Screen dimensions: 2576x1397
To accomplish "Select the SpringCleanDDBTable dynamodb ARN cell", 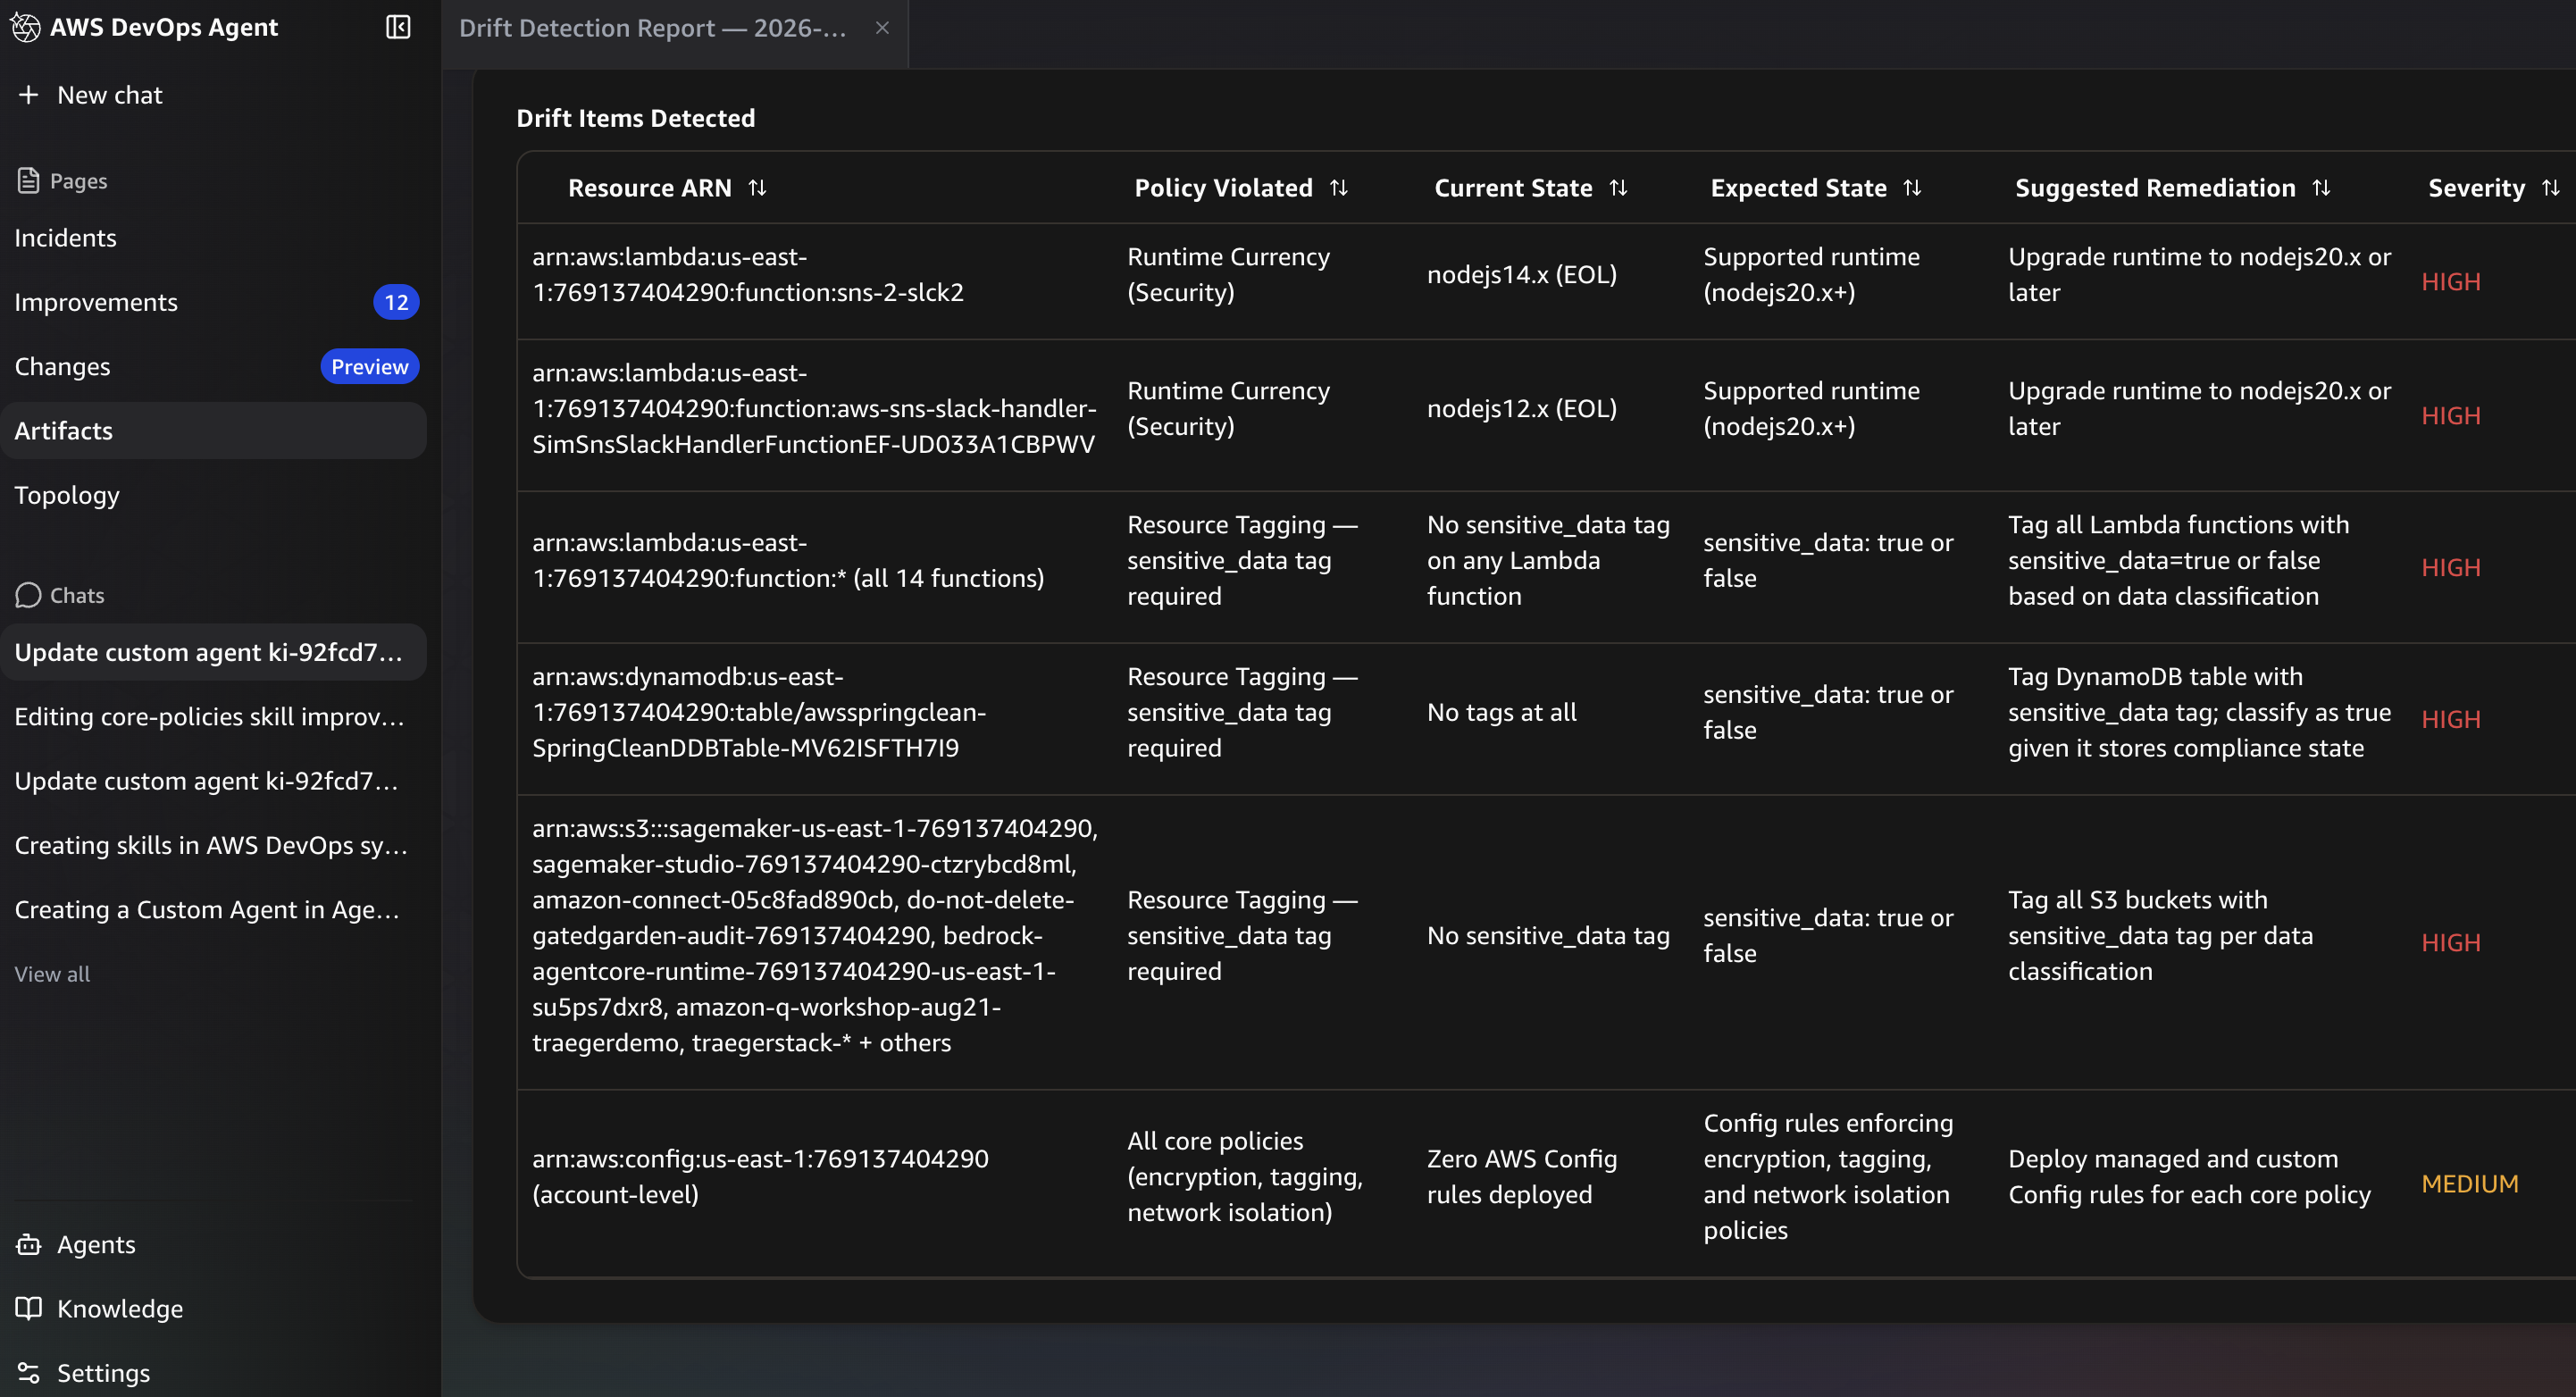I will tap(759, 712).
